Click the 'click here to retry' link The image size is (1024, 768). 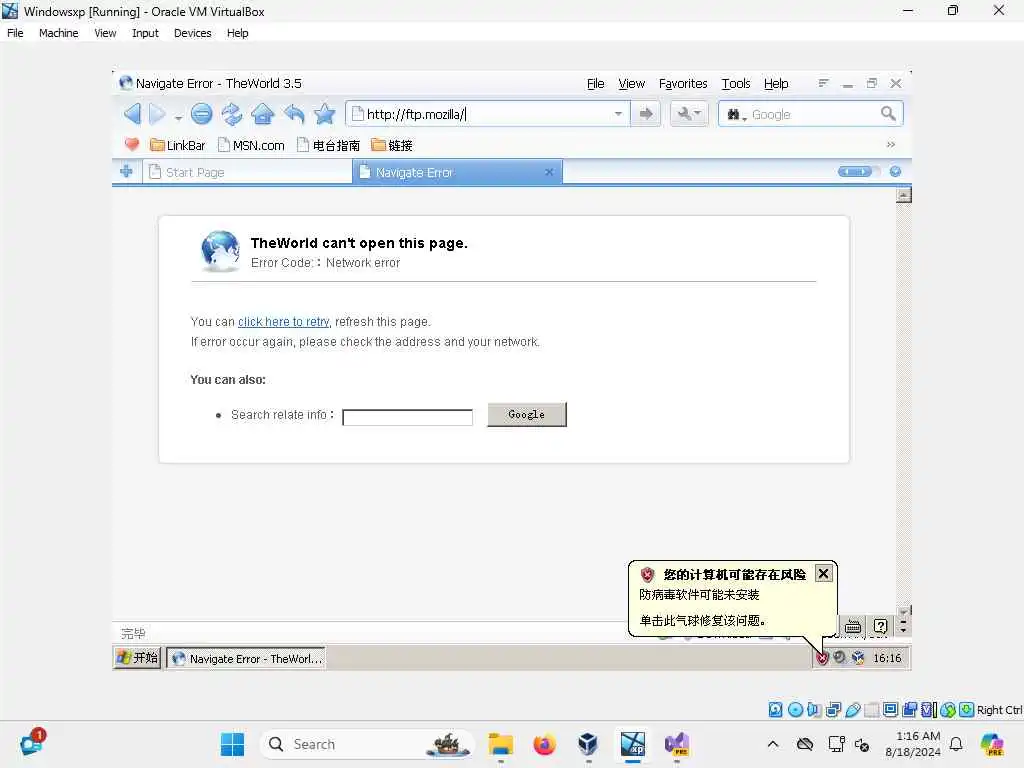tap(283, 321)
